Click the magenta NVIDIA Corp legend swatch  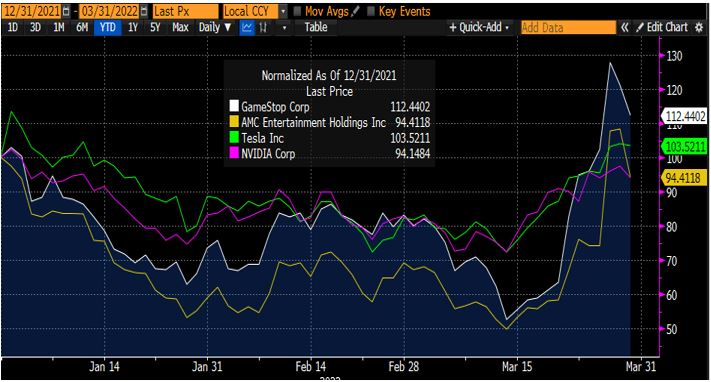click(x=234, y=153)
